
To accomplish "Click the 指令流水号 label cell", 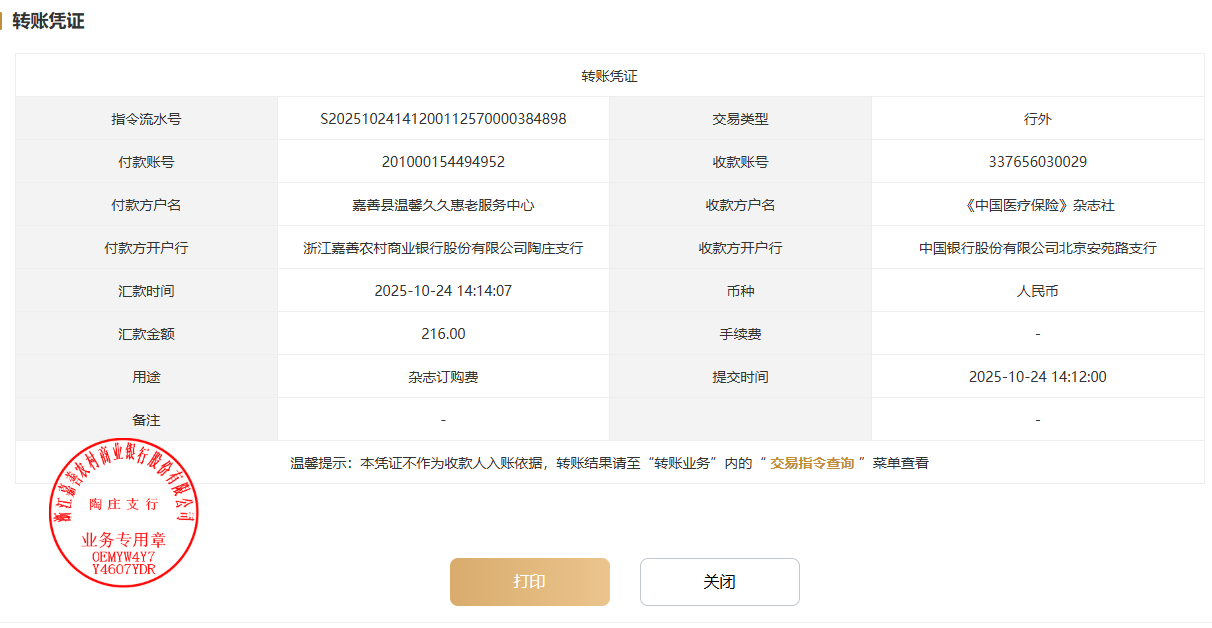I will (x=146, y=119).
